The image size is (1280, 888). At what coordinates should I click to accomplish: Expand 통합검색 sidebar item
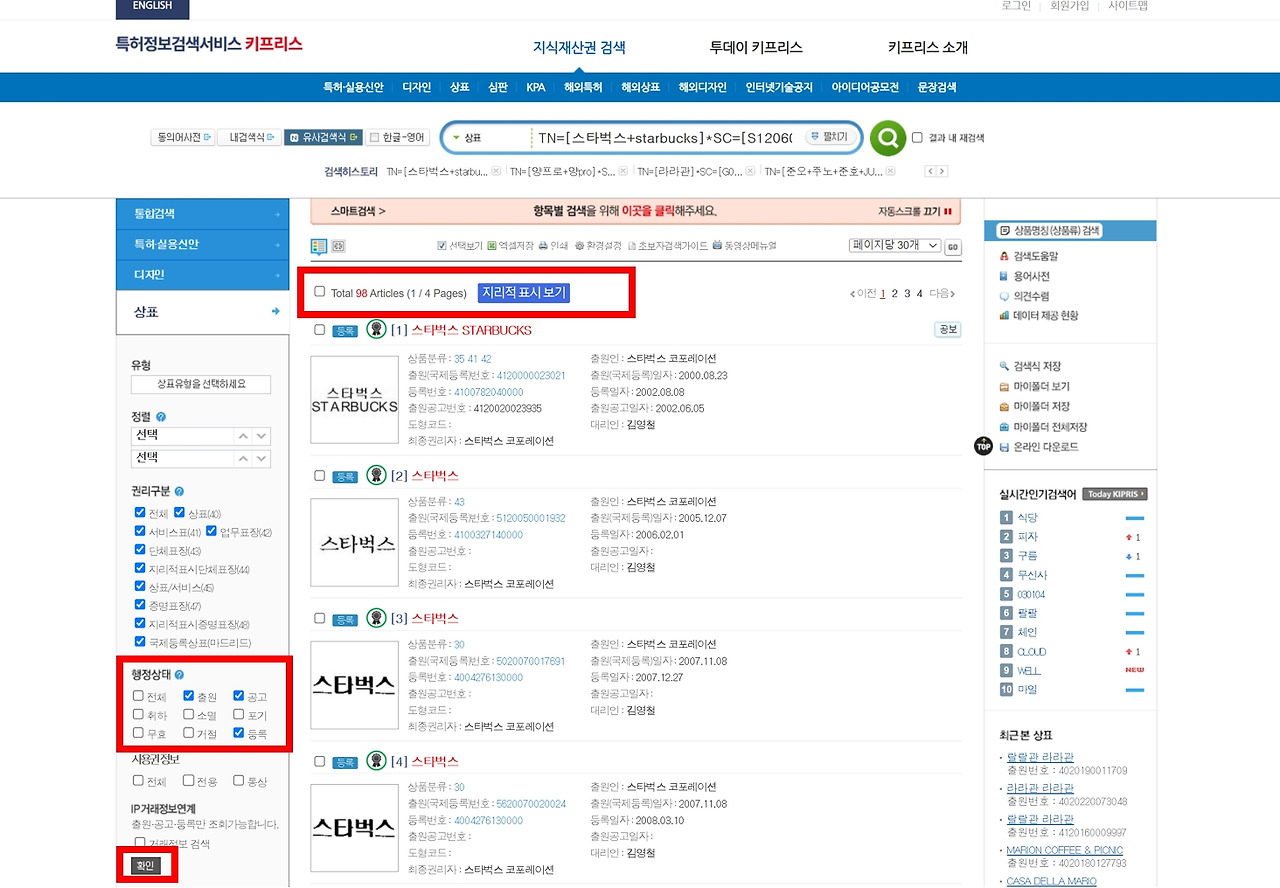pos(203,214)
